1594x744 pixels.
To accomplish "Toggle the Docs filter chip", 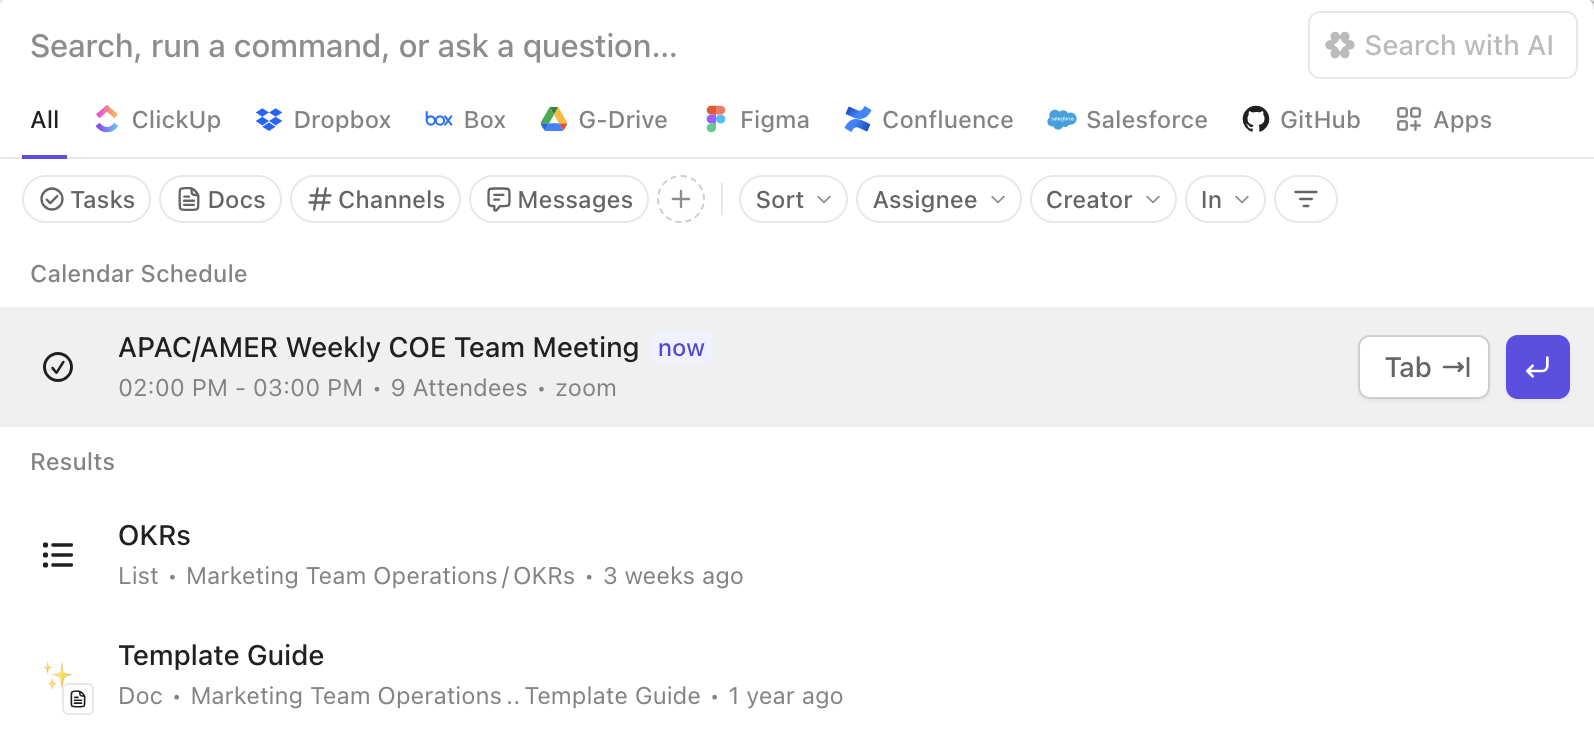I will coord(221,200).
